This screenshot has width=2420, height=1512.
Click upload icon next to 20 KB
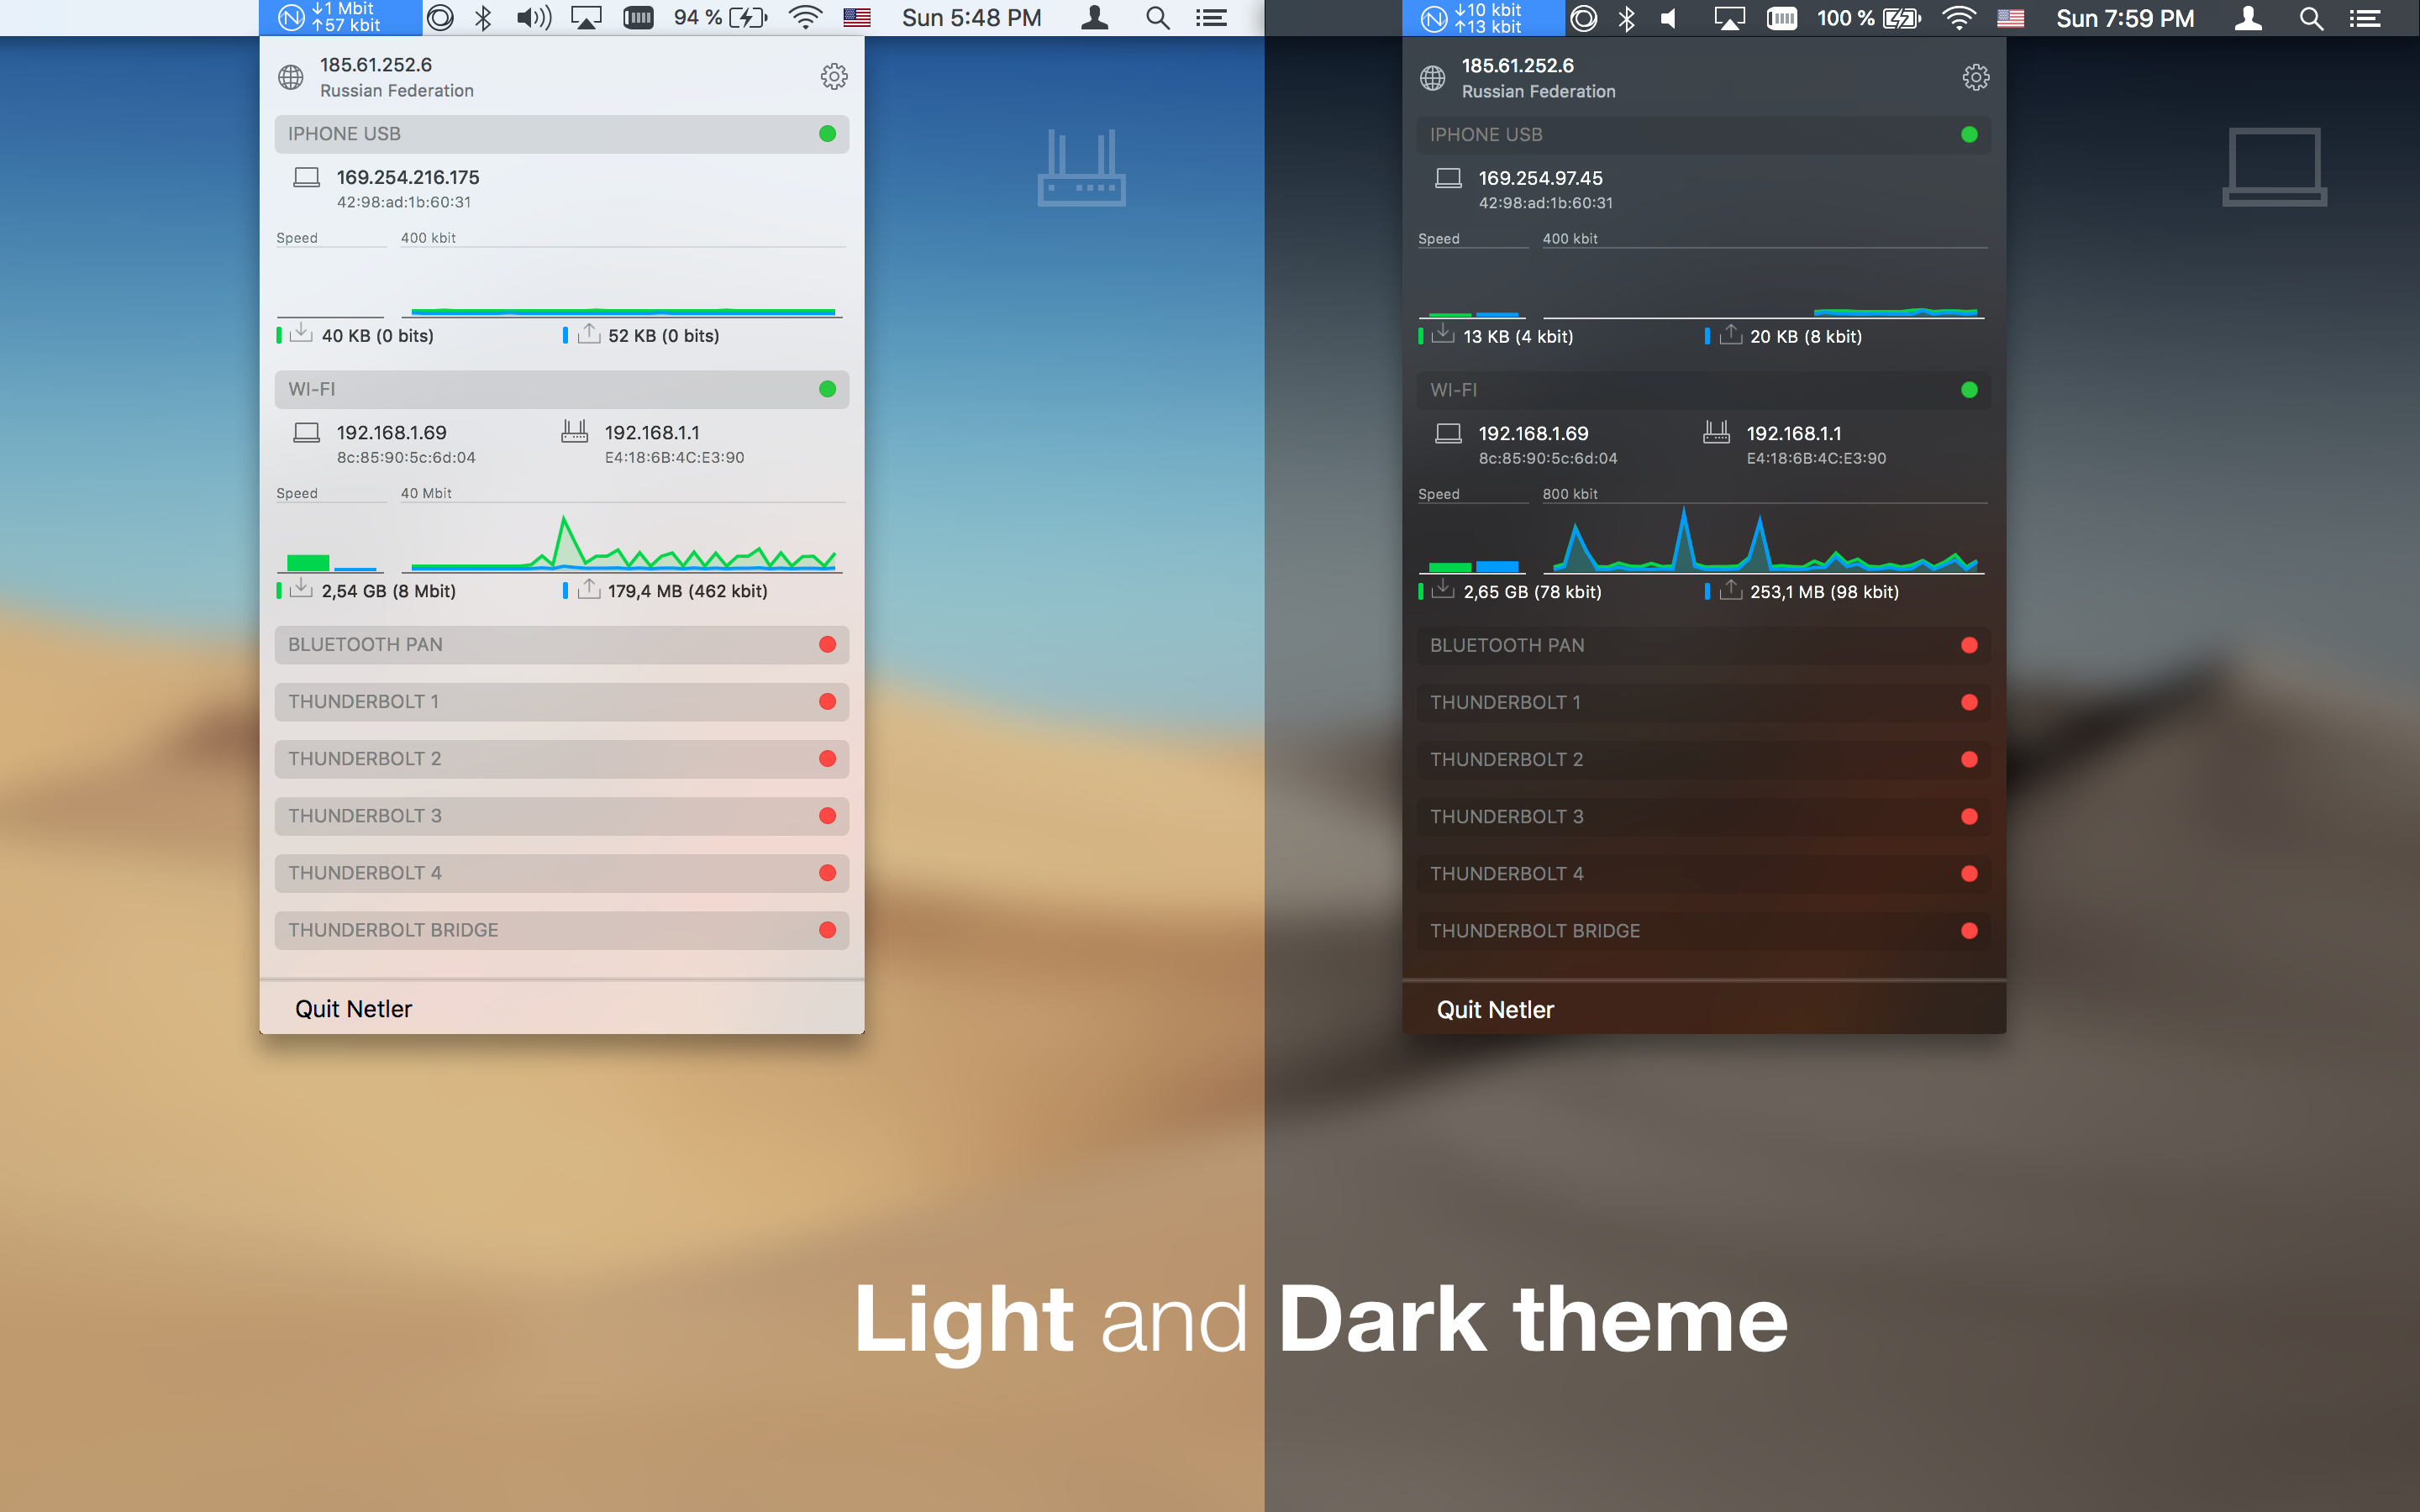(x=1731, y=334)
